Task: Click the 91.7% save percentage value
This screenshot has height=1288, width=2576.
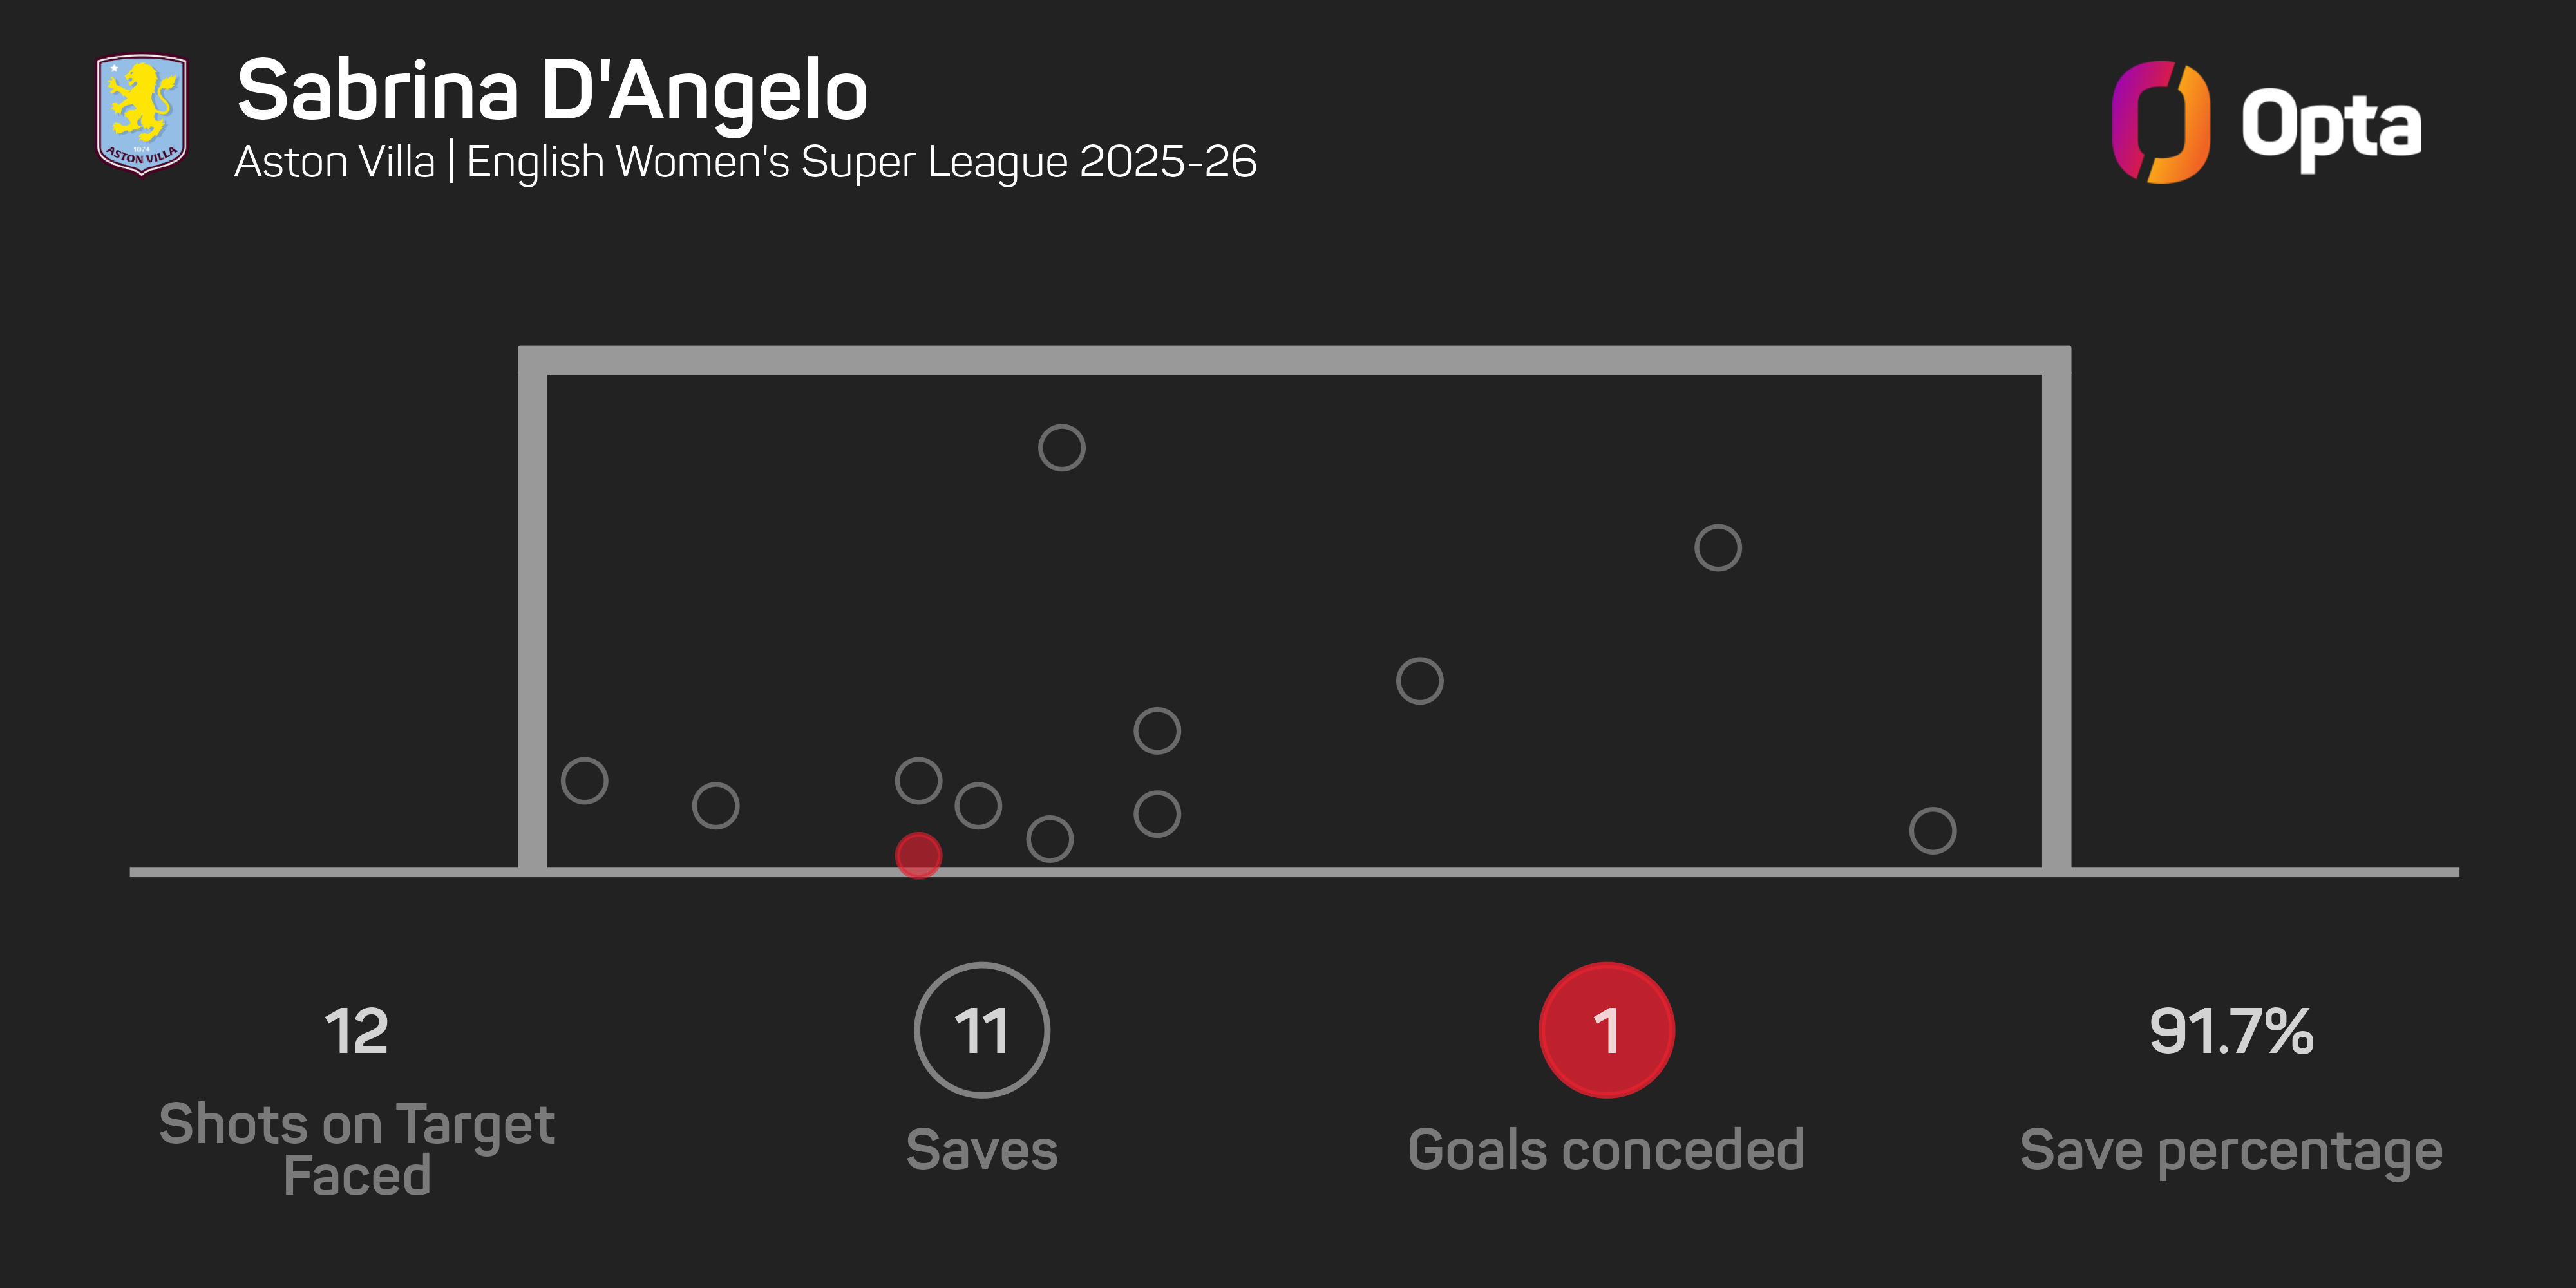Action: (2231, 1031)
